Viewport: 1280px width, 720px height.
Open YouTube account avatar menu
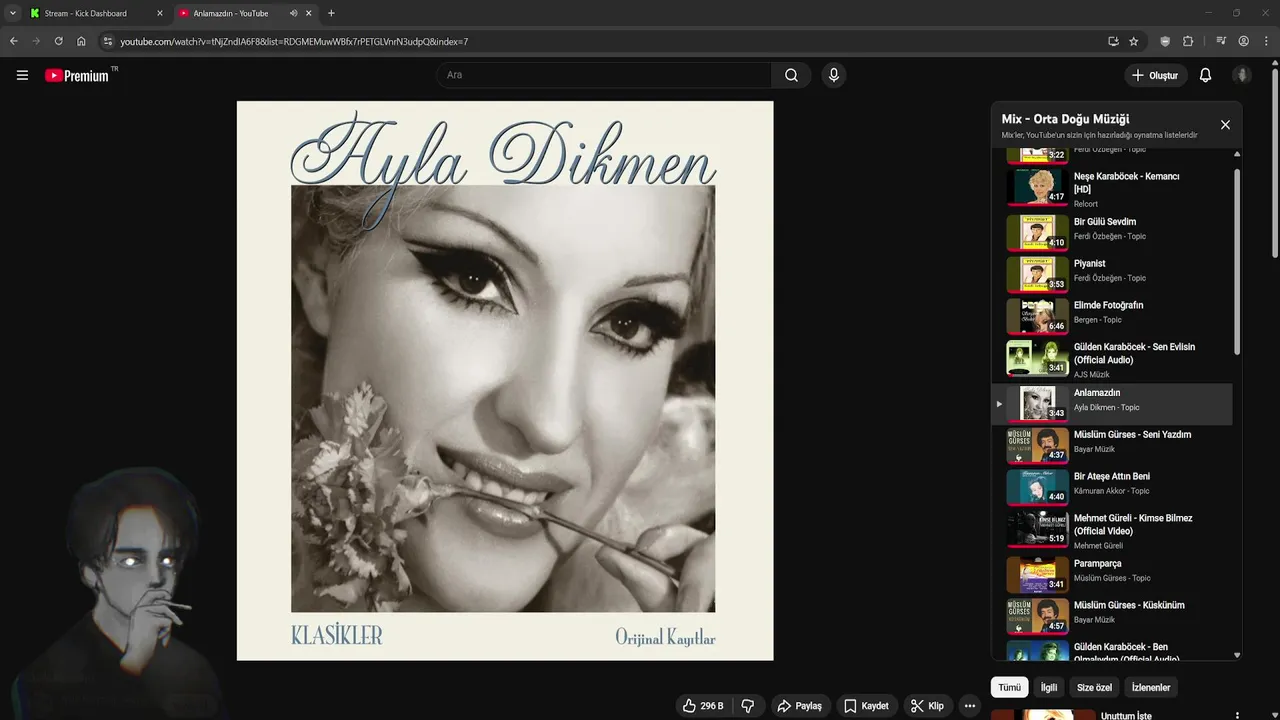(x=1242, y=75)
